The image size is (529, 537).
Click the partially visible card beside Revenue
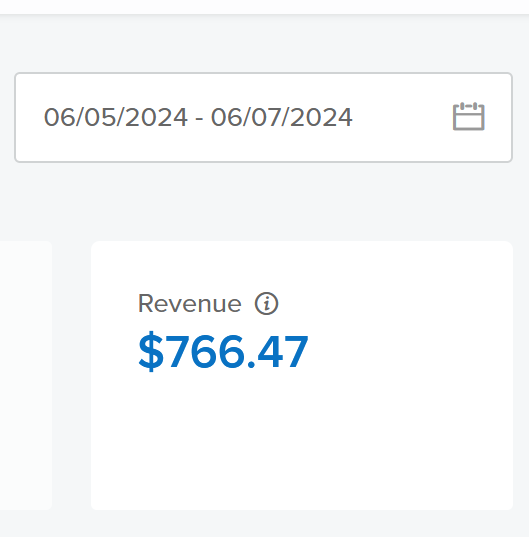point(26,375)
